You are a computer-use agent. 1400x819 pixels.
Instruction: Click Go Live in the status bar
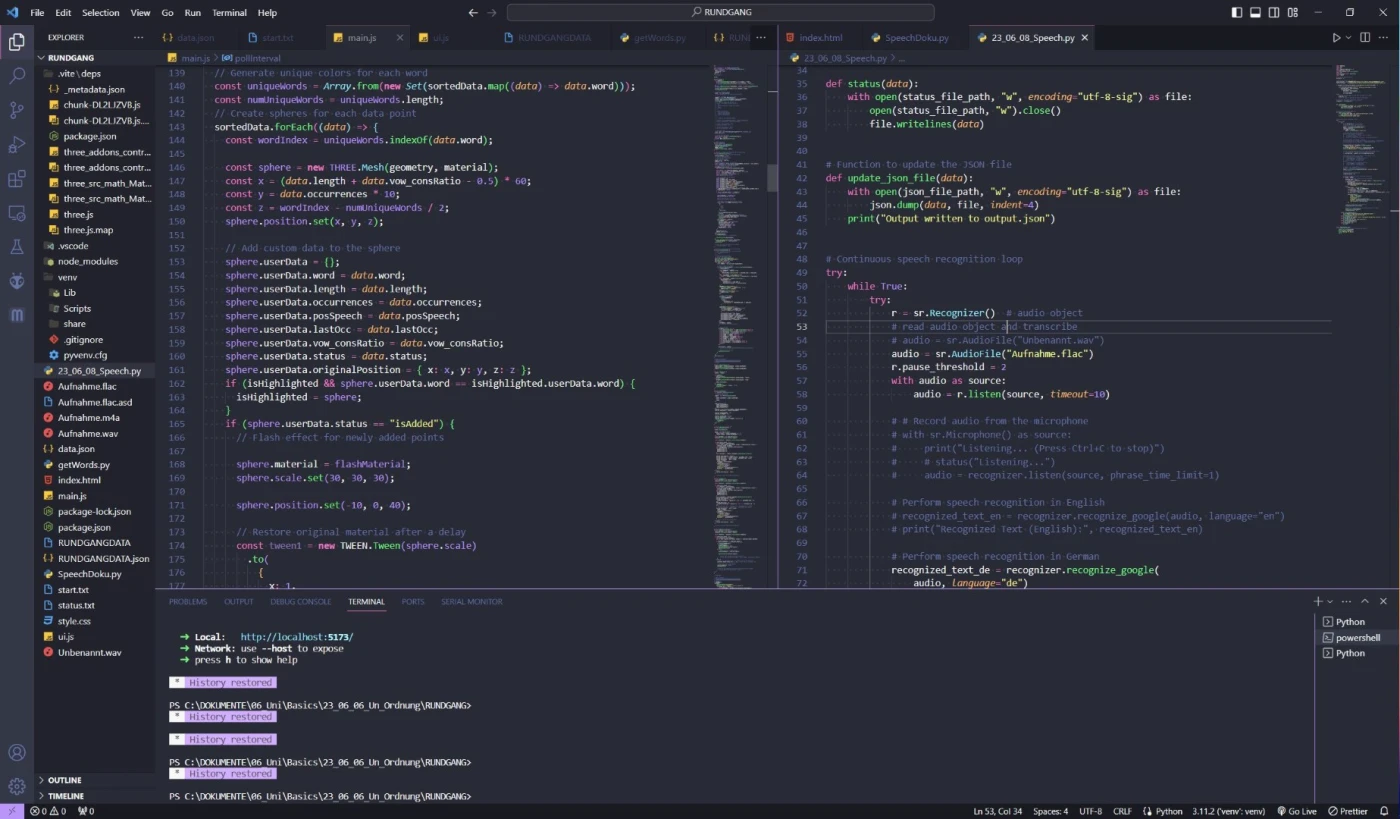(1296, 811)
